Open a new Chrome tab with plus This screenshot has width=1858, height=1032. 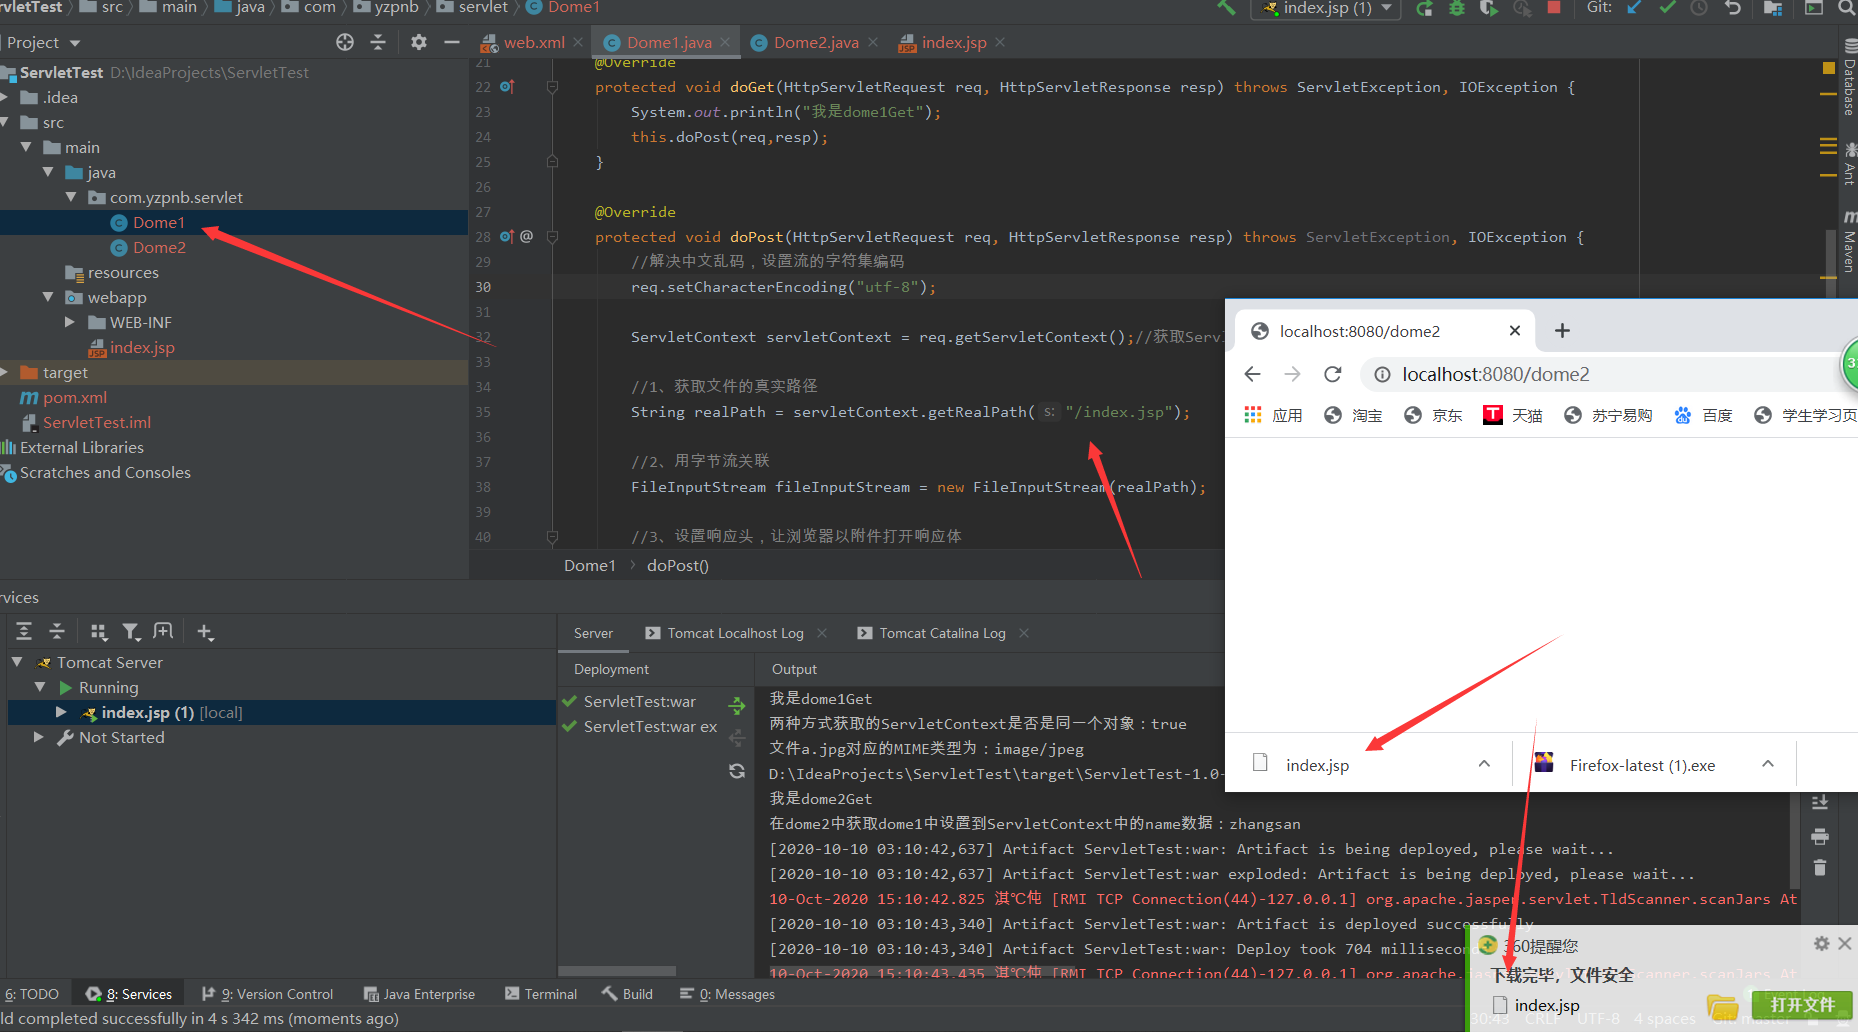pos(1562,331)
